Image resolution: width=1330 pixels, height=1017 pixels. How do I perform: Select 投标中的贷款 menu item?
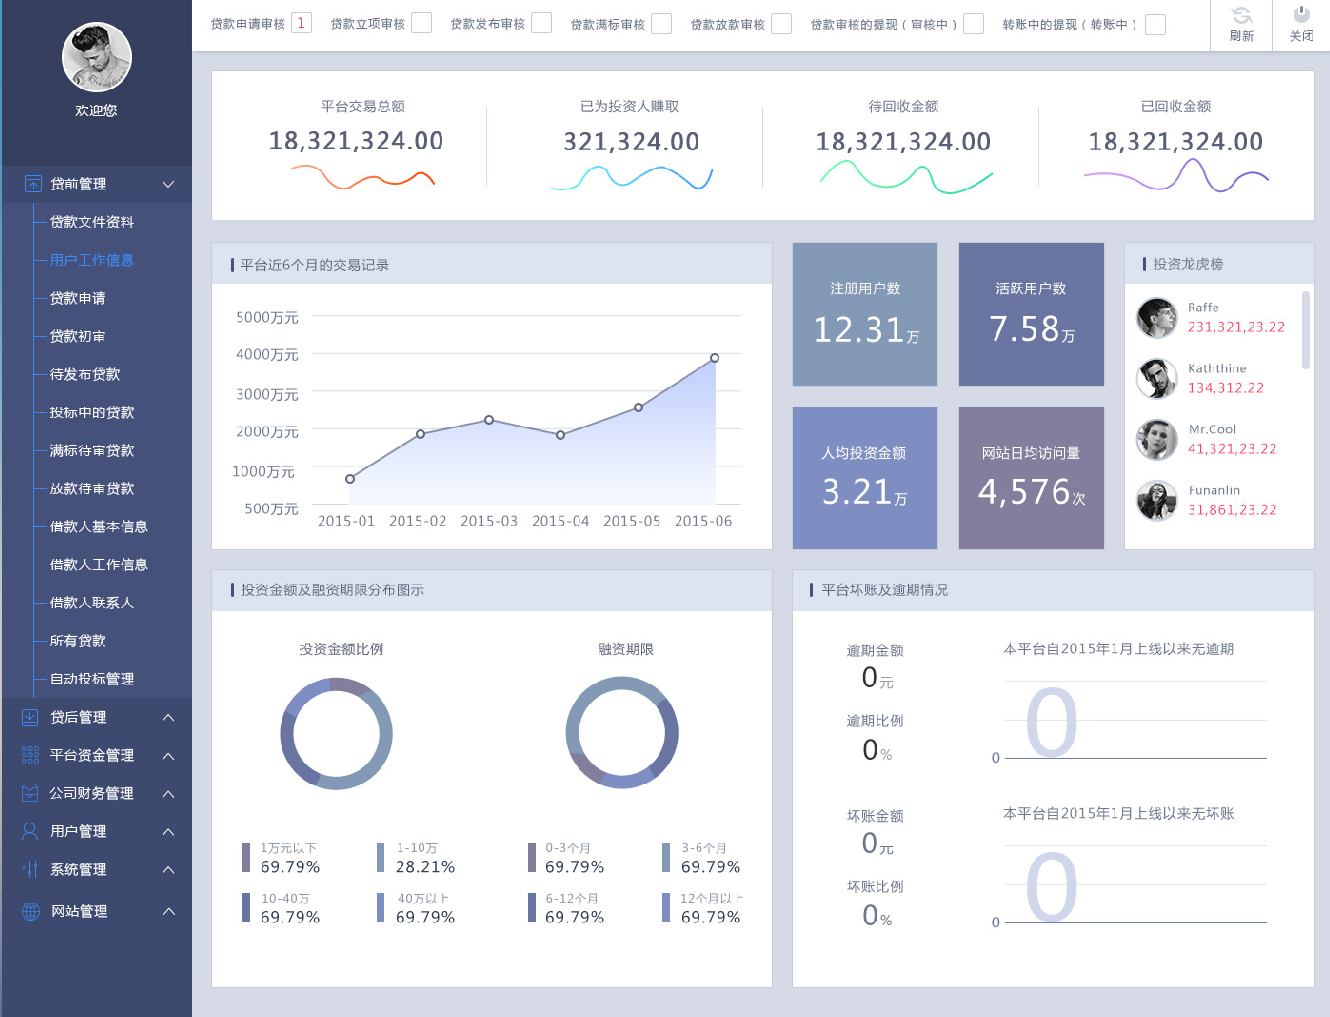coord(92,412)
